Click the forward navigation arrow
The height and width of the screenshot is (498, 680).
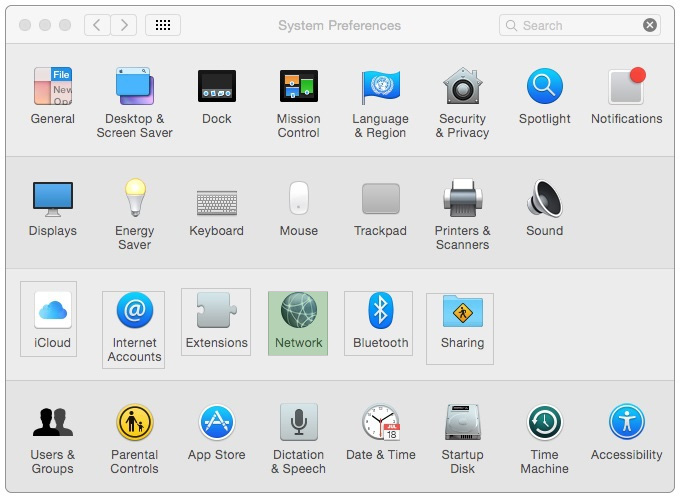[124, 25]
